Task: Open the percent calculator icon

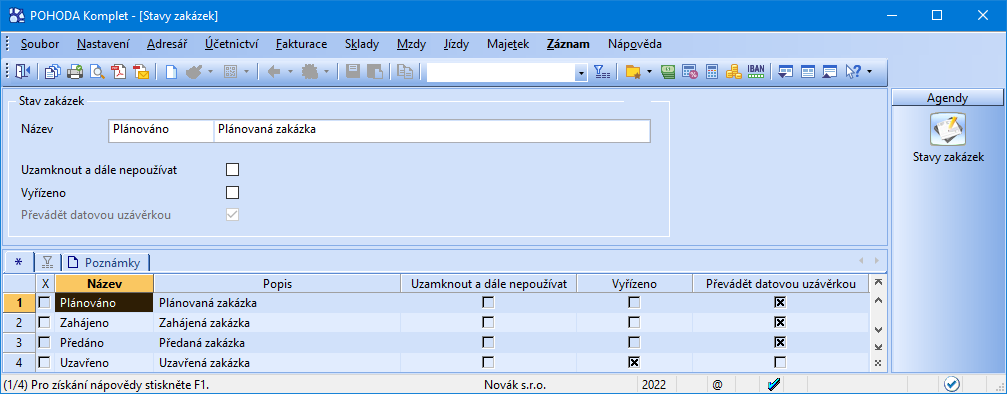Action: click(690, 72)
